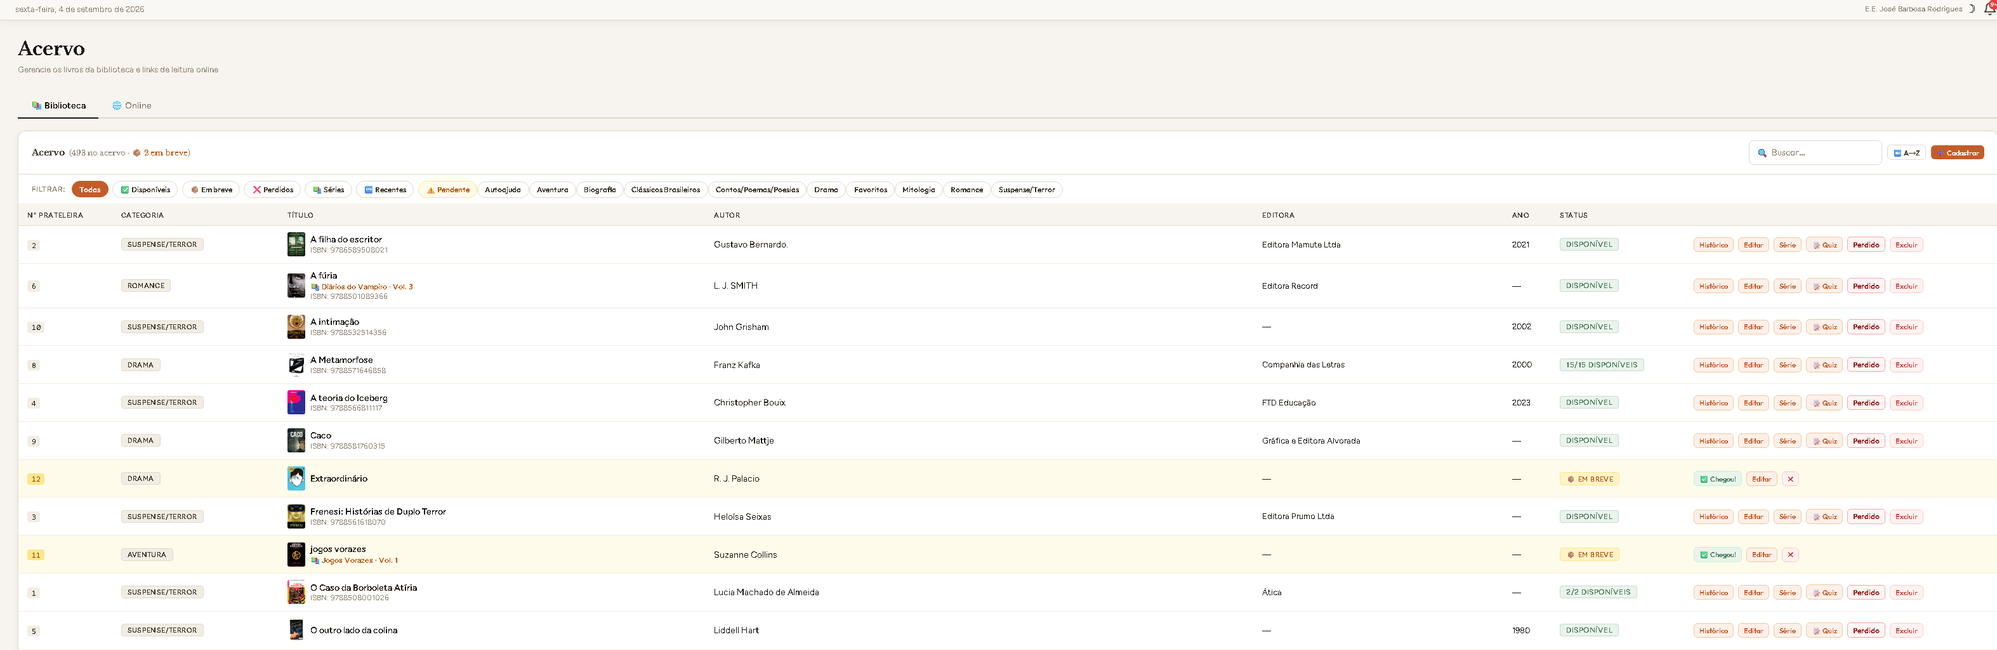Image resolution: width=1997 pixels, height=650 pixels.
Task: Focus the Buscar search field
Action: click(1815, 153)
